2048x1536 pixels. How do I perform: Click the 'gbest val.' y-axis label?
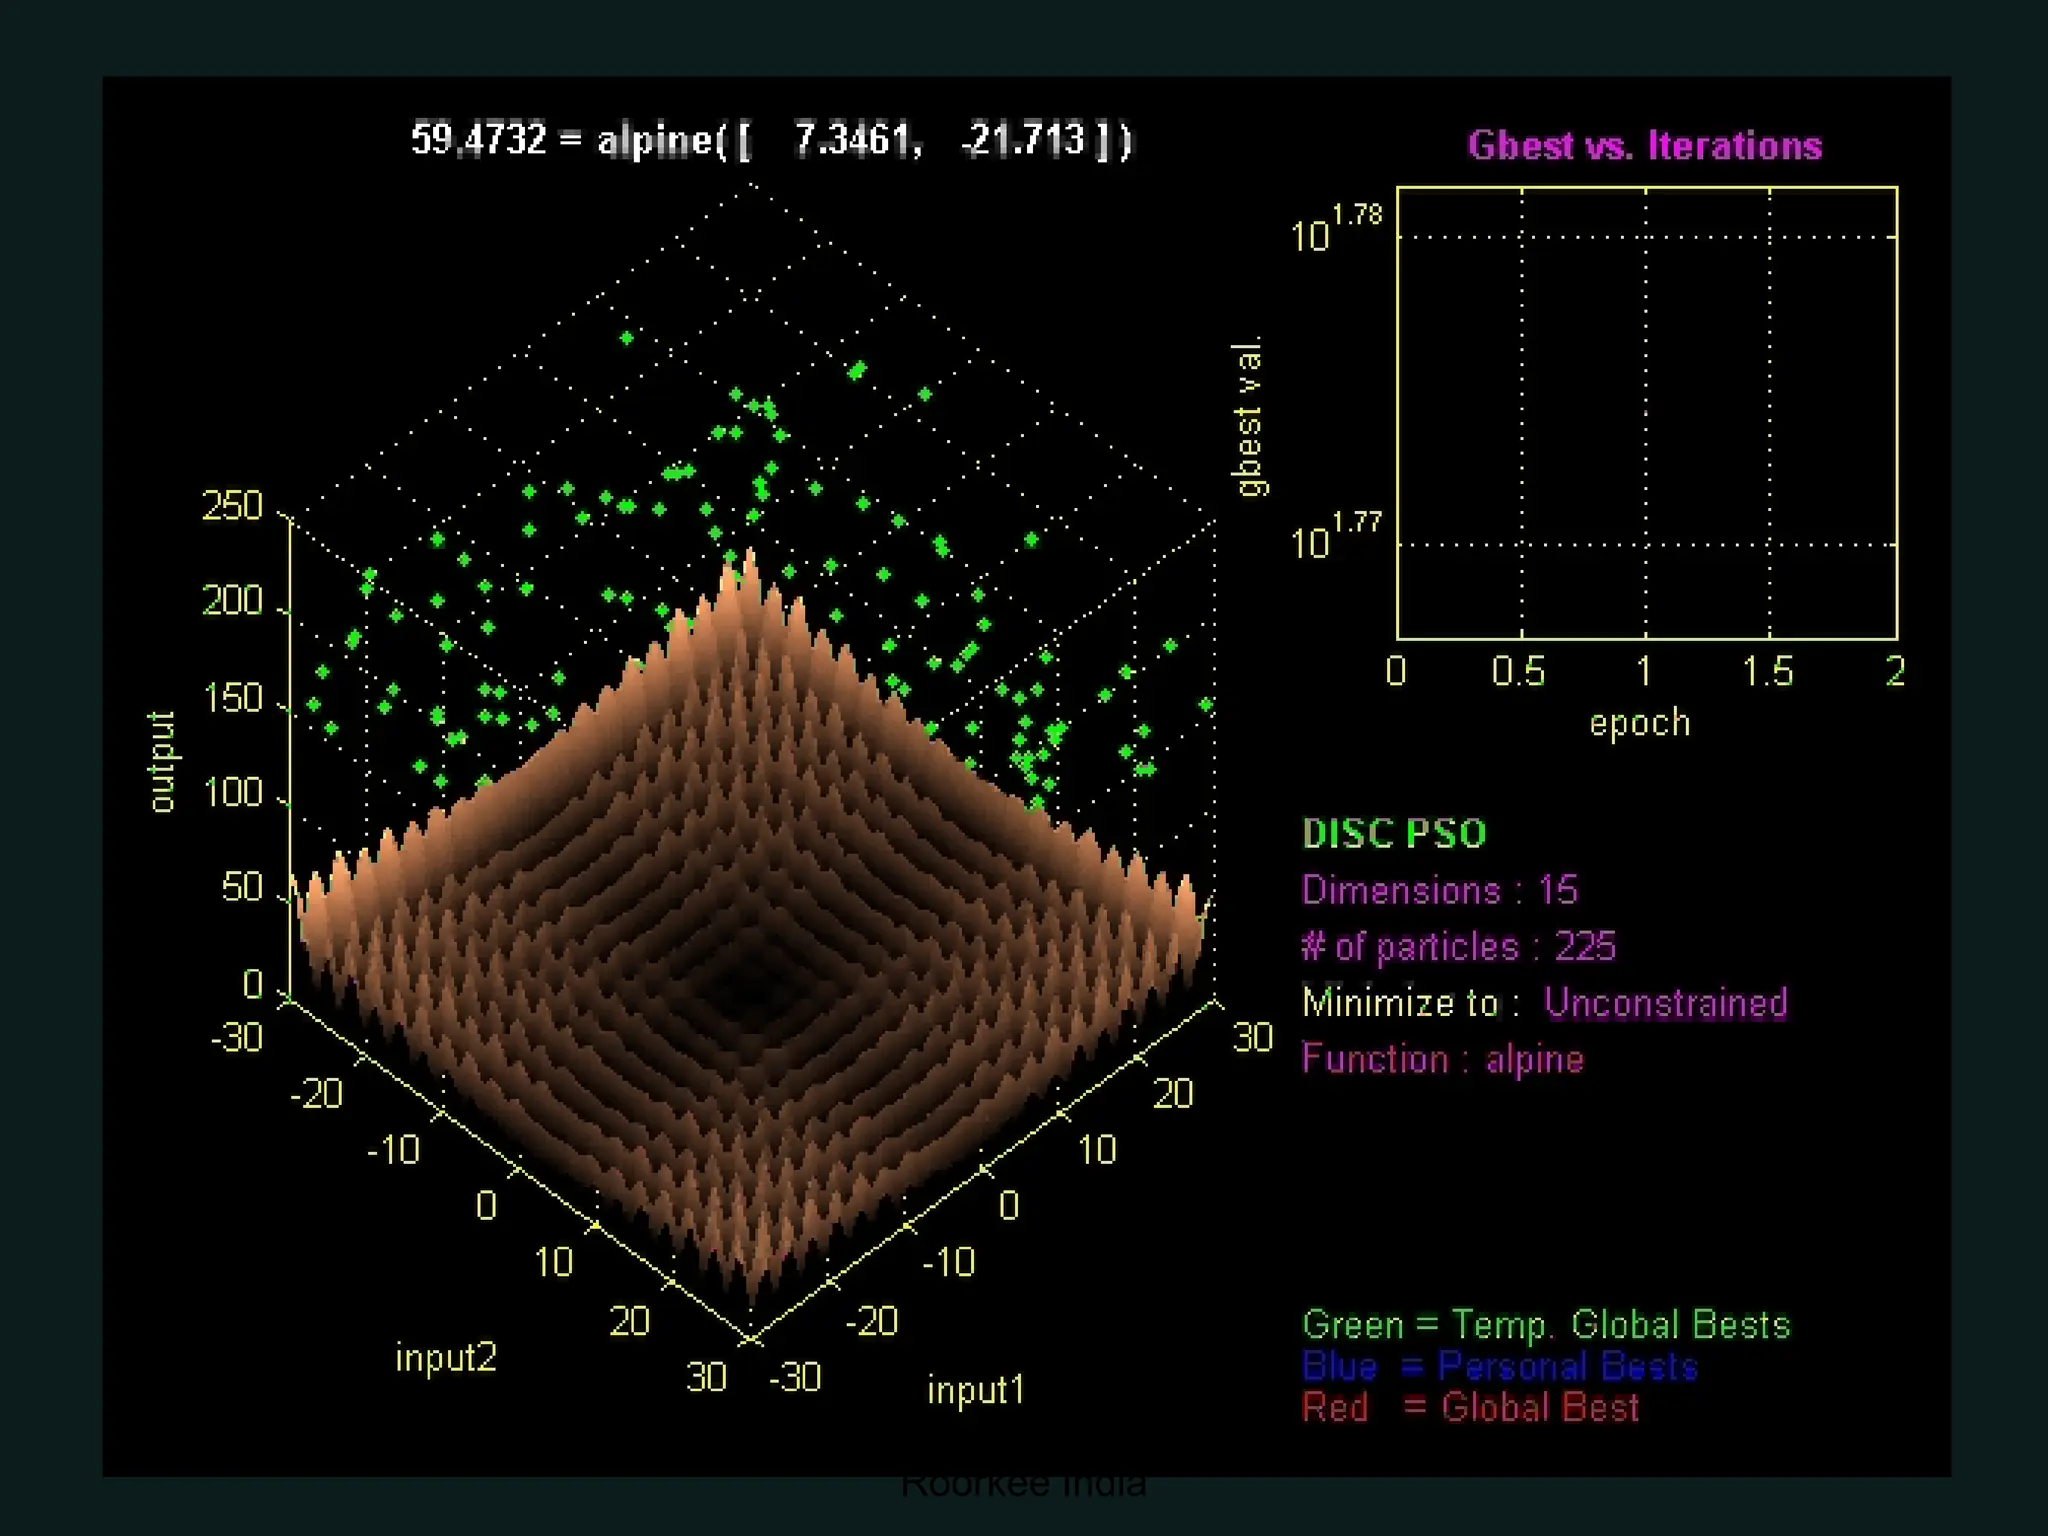[x=1249, y=416]
